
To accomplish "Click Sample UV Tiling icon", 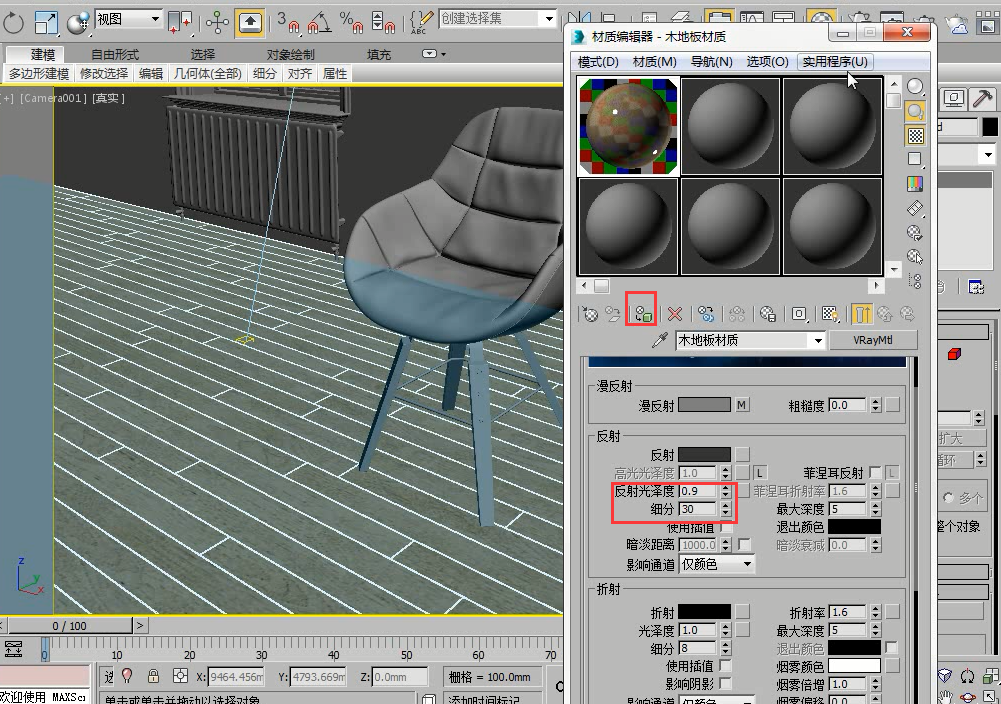I will pos(915,159).
